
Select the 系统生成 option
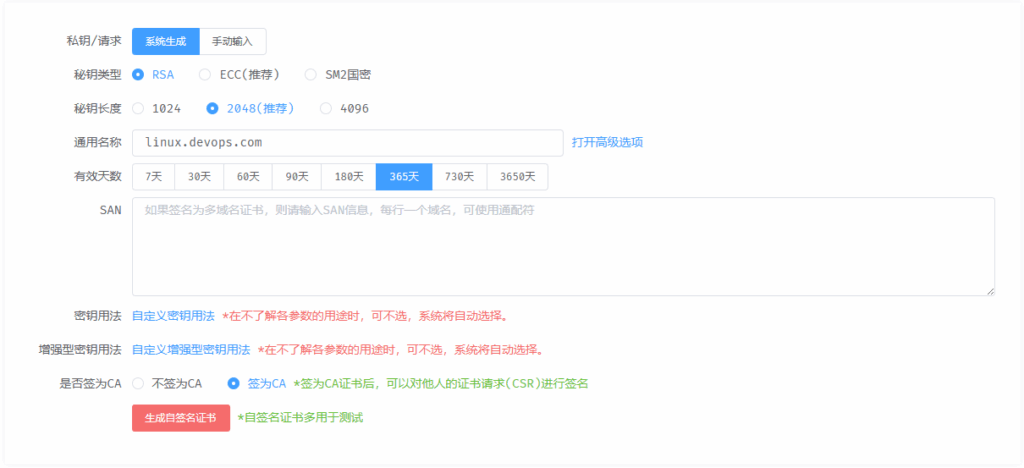(166, 41)
